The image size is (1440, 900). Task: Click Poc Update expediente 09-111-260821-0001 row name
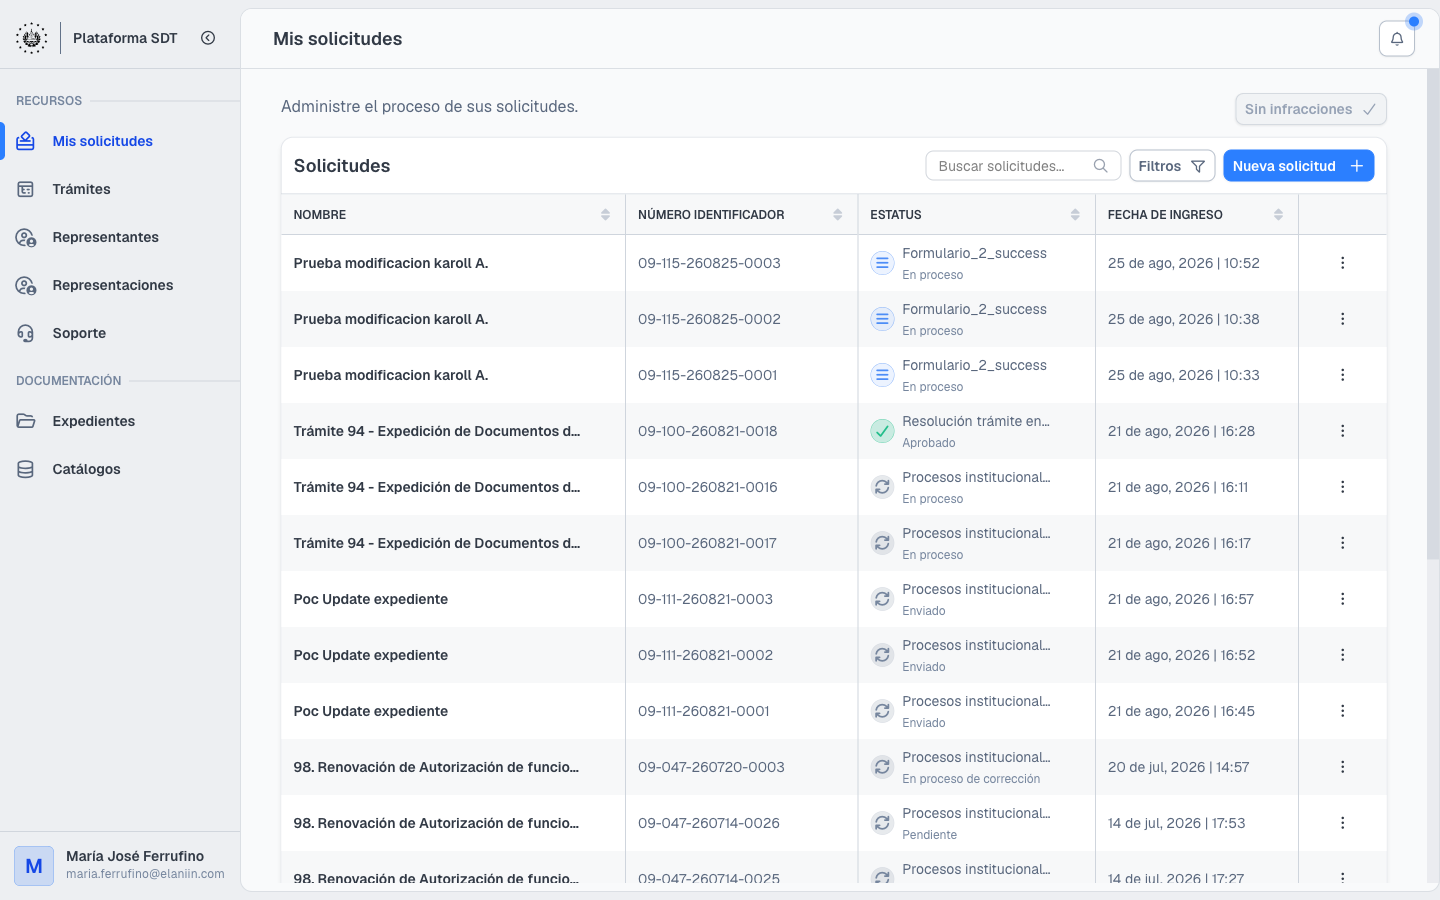pos(371,711)
